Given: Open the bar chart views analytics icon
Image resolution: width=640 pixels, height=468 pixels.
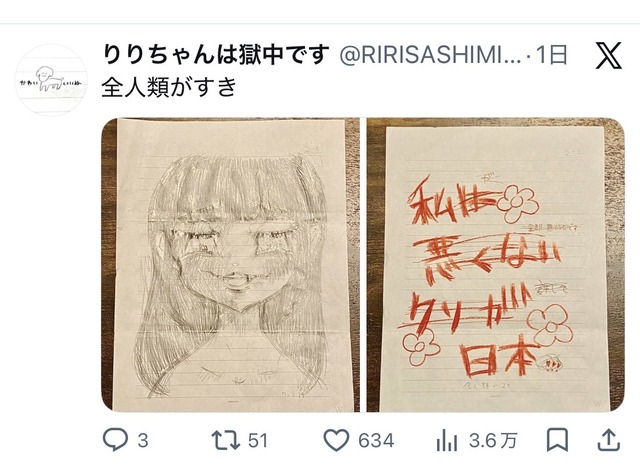Looking at the screenshot, I should pyautogui.click(x=446, y=441).
